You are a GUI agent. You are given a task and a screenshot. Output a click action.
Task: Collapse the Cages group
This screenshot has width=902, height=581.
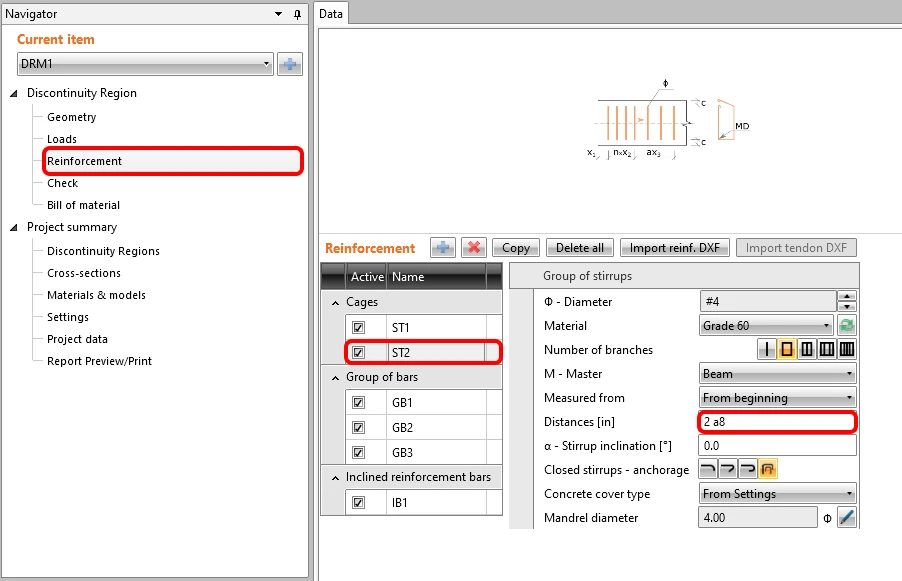tap(335, 303)
